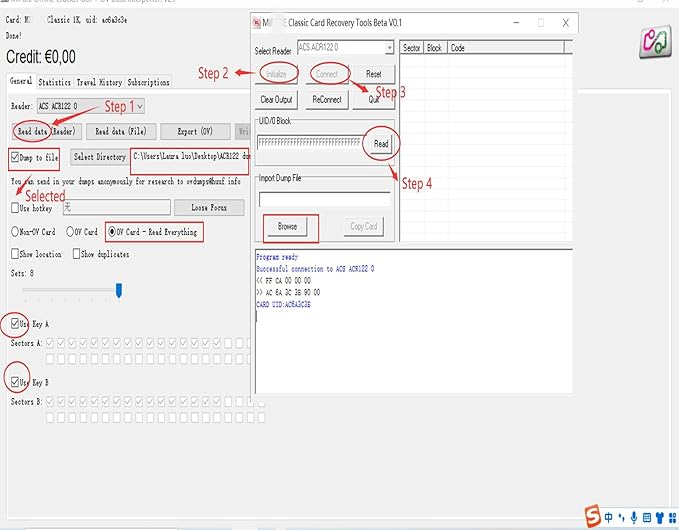This screenshot has height=530, width=679.
Task: Click the Sogou input method logo icon
Action: 592,516
